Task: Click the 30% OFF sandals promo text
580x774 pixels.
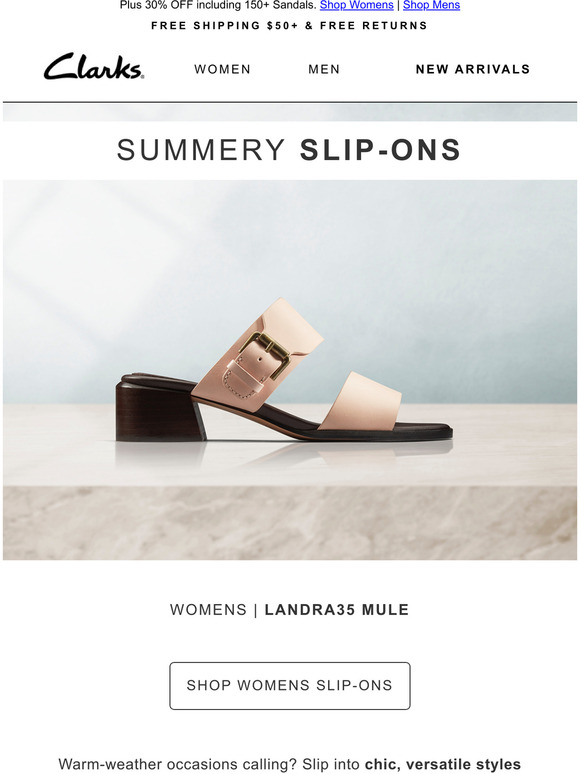Action: coord(218,5)
